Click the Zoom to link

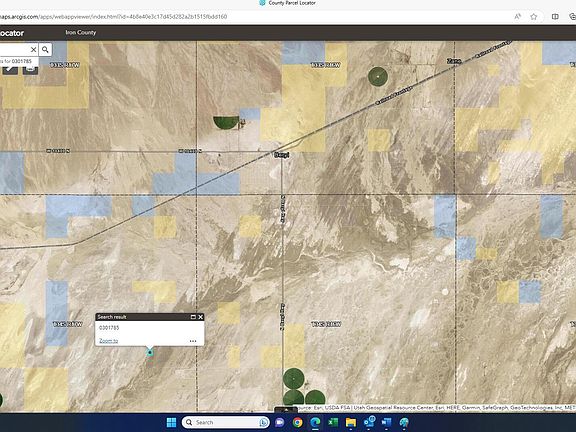[108, 341]
